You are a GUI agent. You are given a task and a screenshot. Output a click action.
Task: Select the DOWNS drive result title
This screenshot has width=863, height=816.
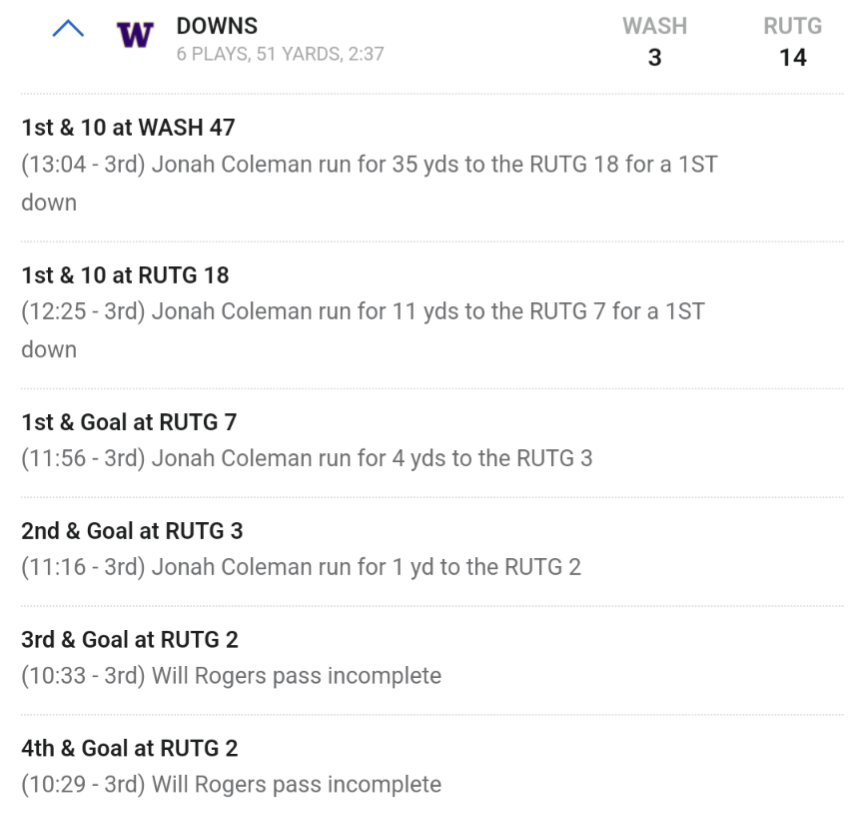tap(217, 26)
